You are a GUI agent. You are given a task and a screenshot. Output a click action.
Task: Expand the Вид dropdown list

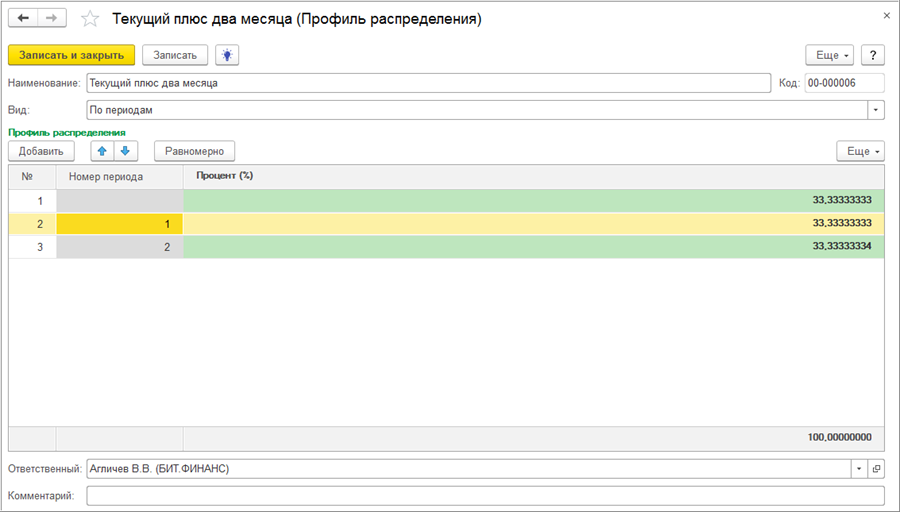click(876, 110)
